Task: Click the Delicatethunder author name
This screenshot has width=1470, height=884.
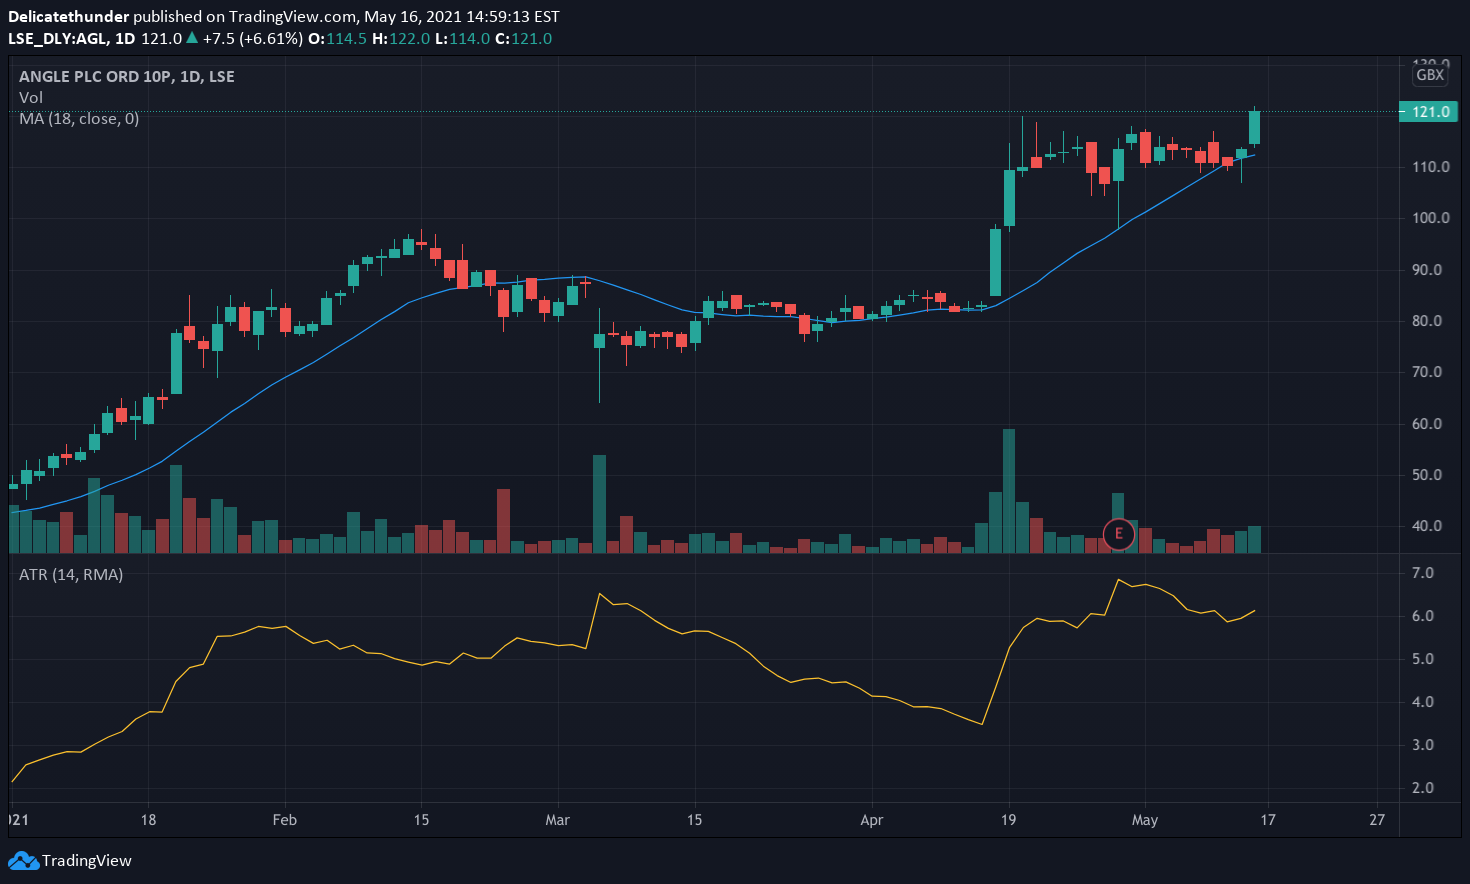Action: point(68,17)
